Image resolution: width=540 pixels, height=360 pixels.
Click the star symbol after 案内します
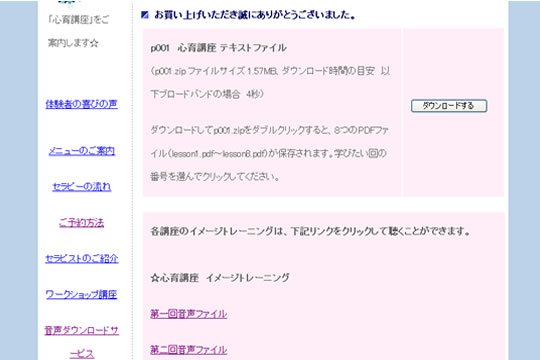(94, 43)
